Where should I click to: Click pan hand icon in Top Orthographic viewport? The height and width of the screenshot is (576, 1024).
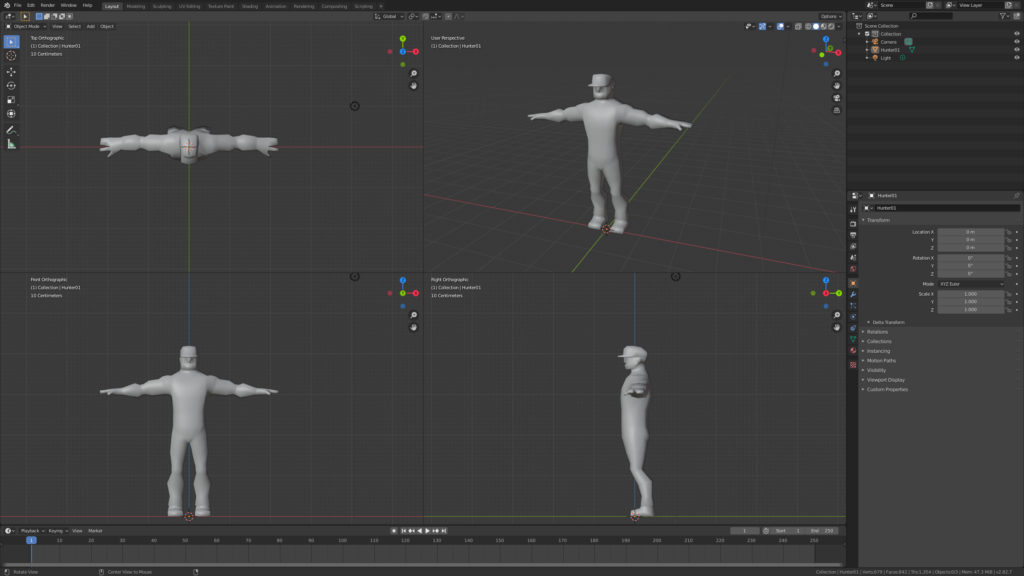coord(413,86)
